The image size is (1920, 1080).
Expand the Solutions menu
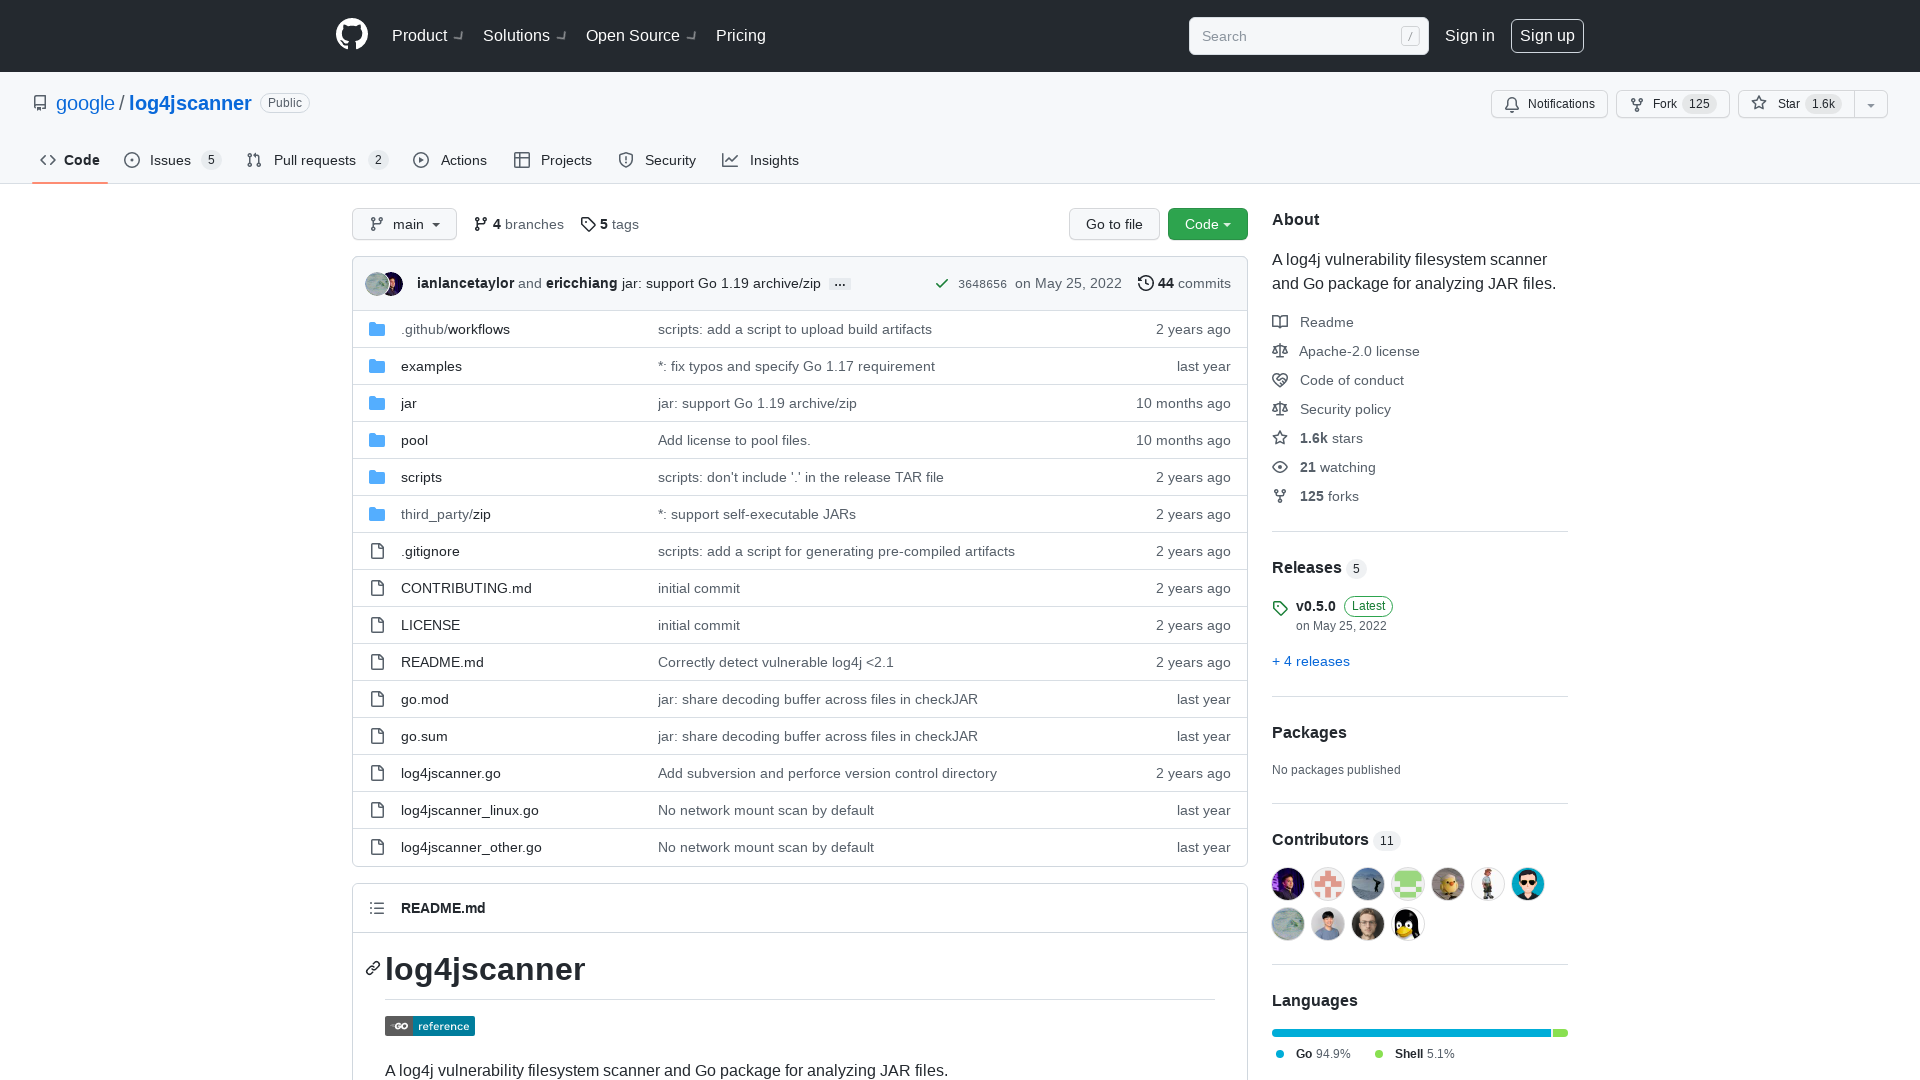click(524, 35)
